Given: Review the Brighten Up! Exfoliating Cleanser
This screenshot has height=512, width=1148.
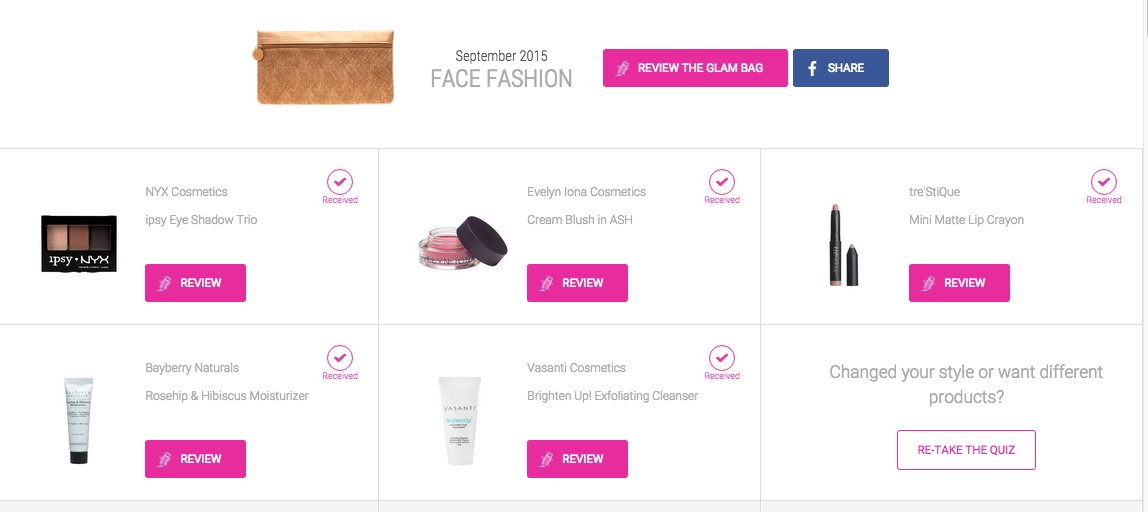Looking at the screenshot, I should click(577, 459).
